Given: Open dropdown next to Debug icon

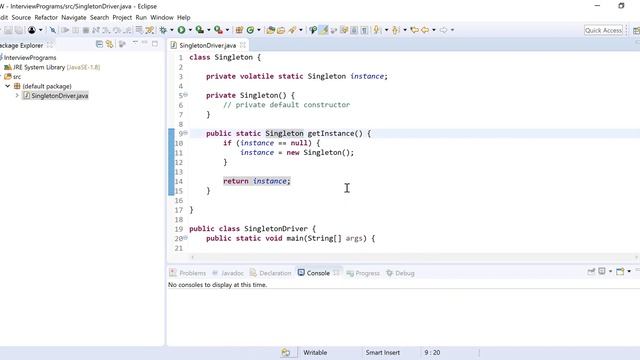Looking at the screenshot, I should (x=171, y=30).
